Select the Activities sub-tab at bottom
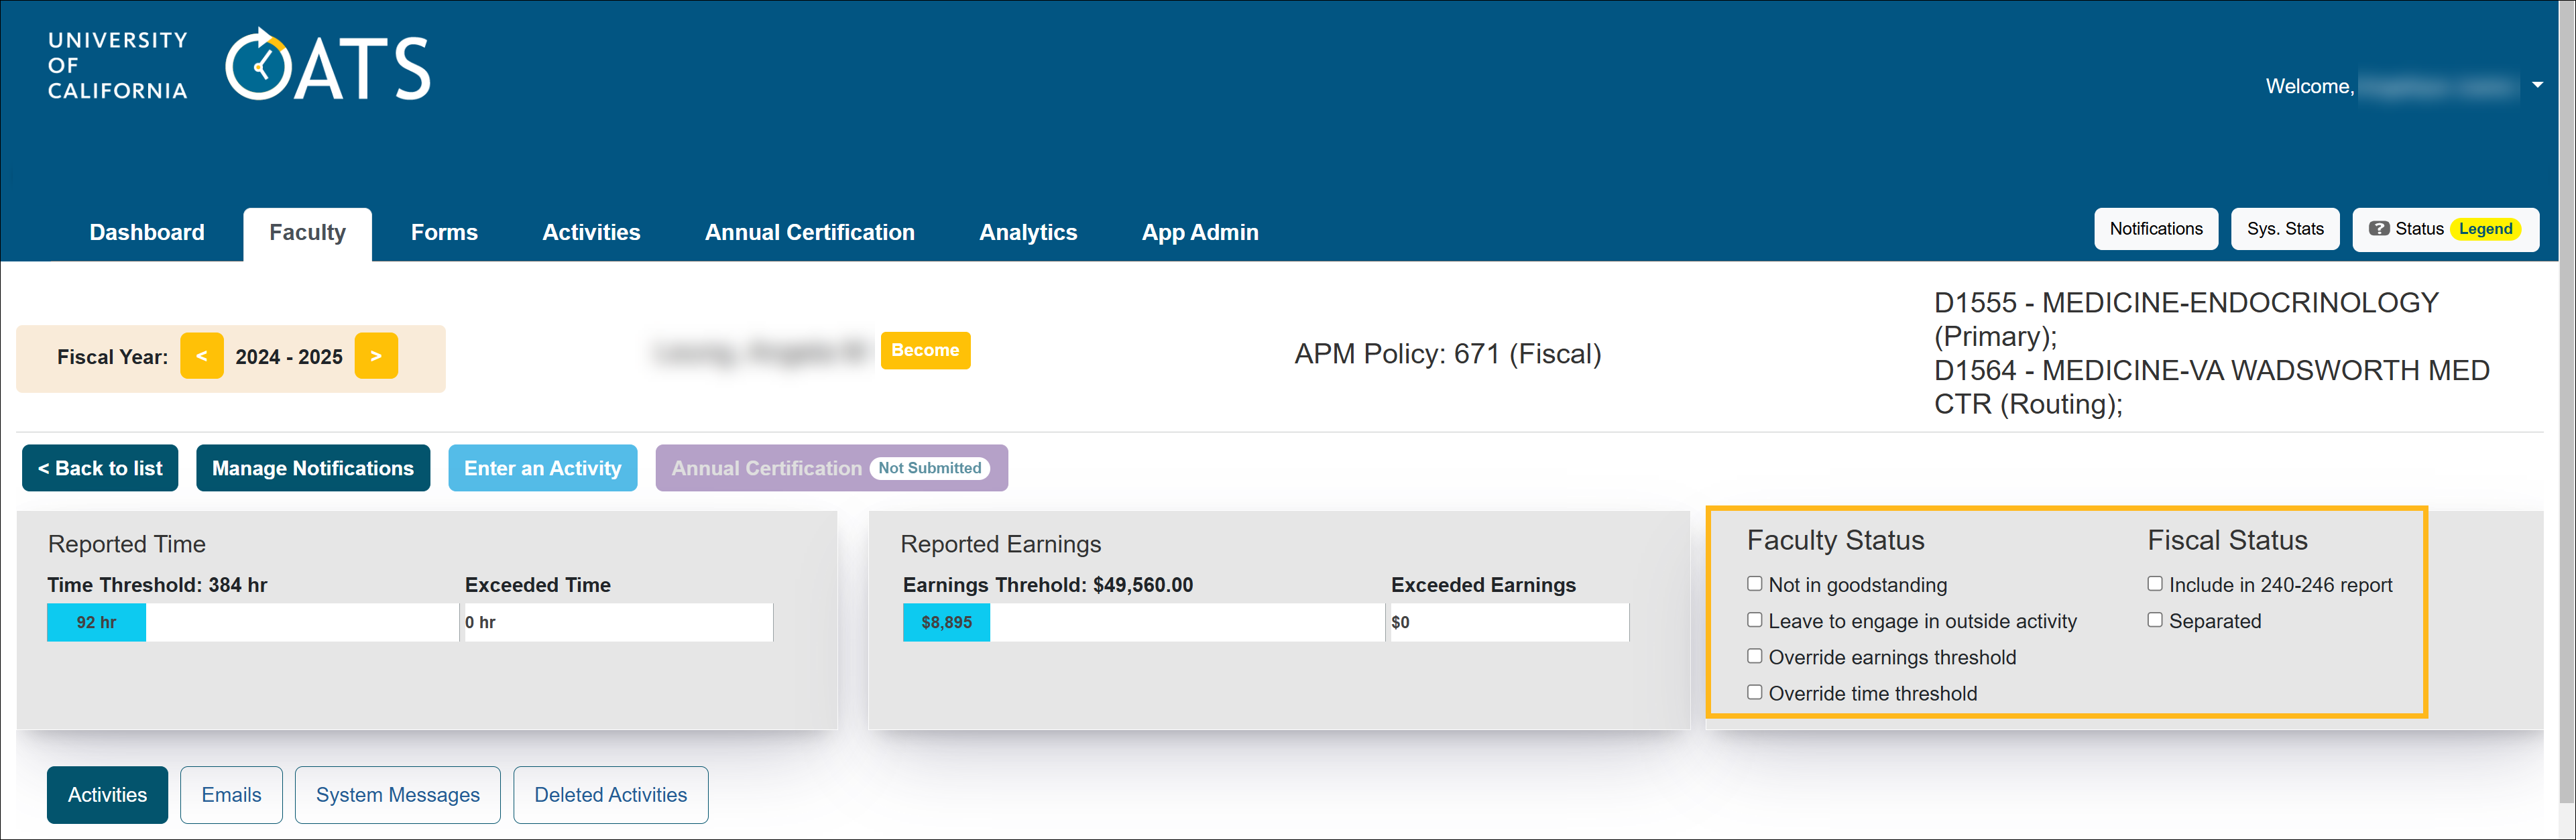The height and width of the screenshot is (840, 2576). tap(107, 795)
